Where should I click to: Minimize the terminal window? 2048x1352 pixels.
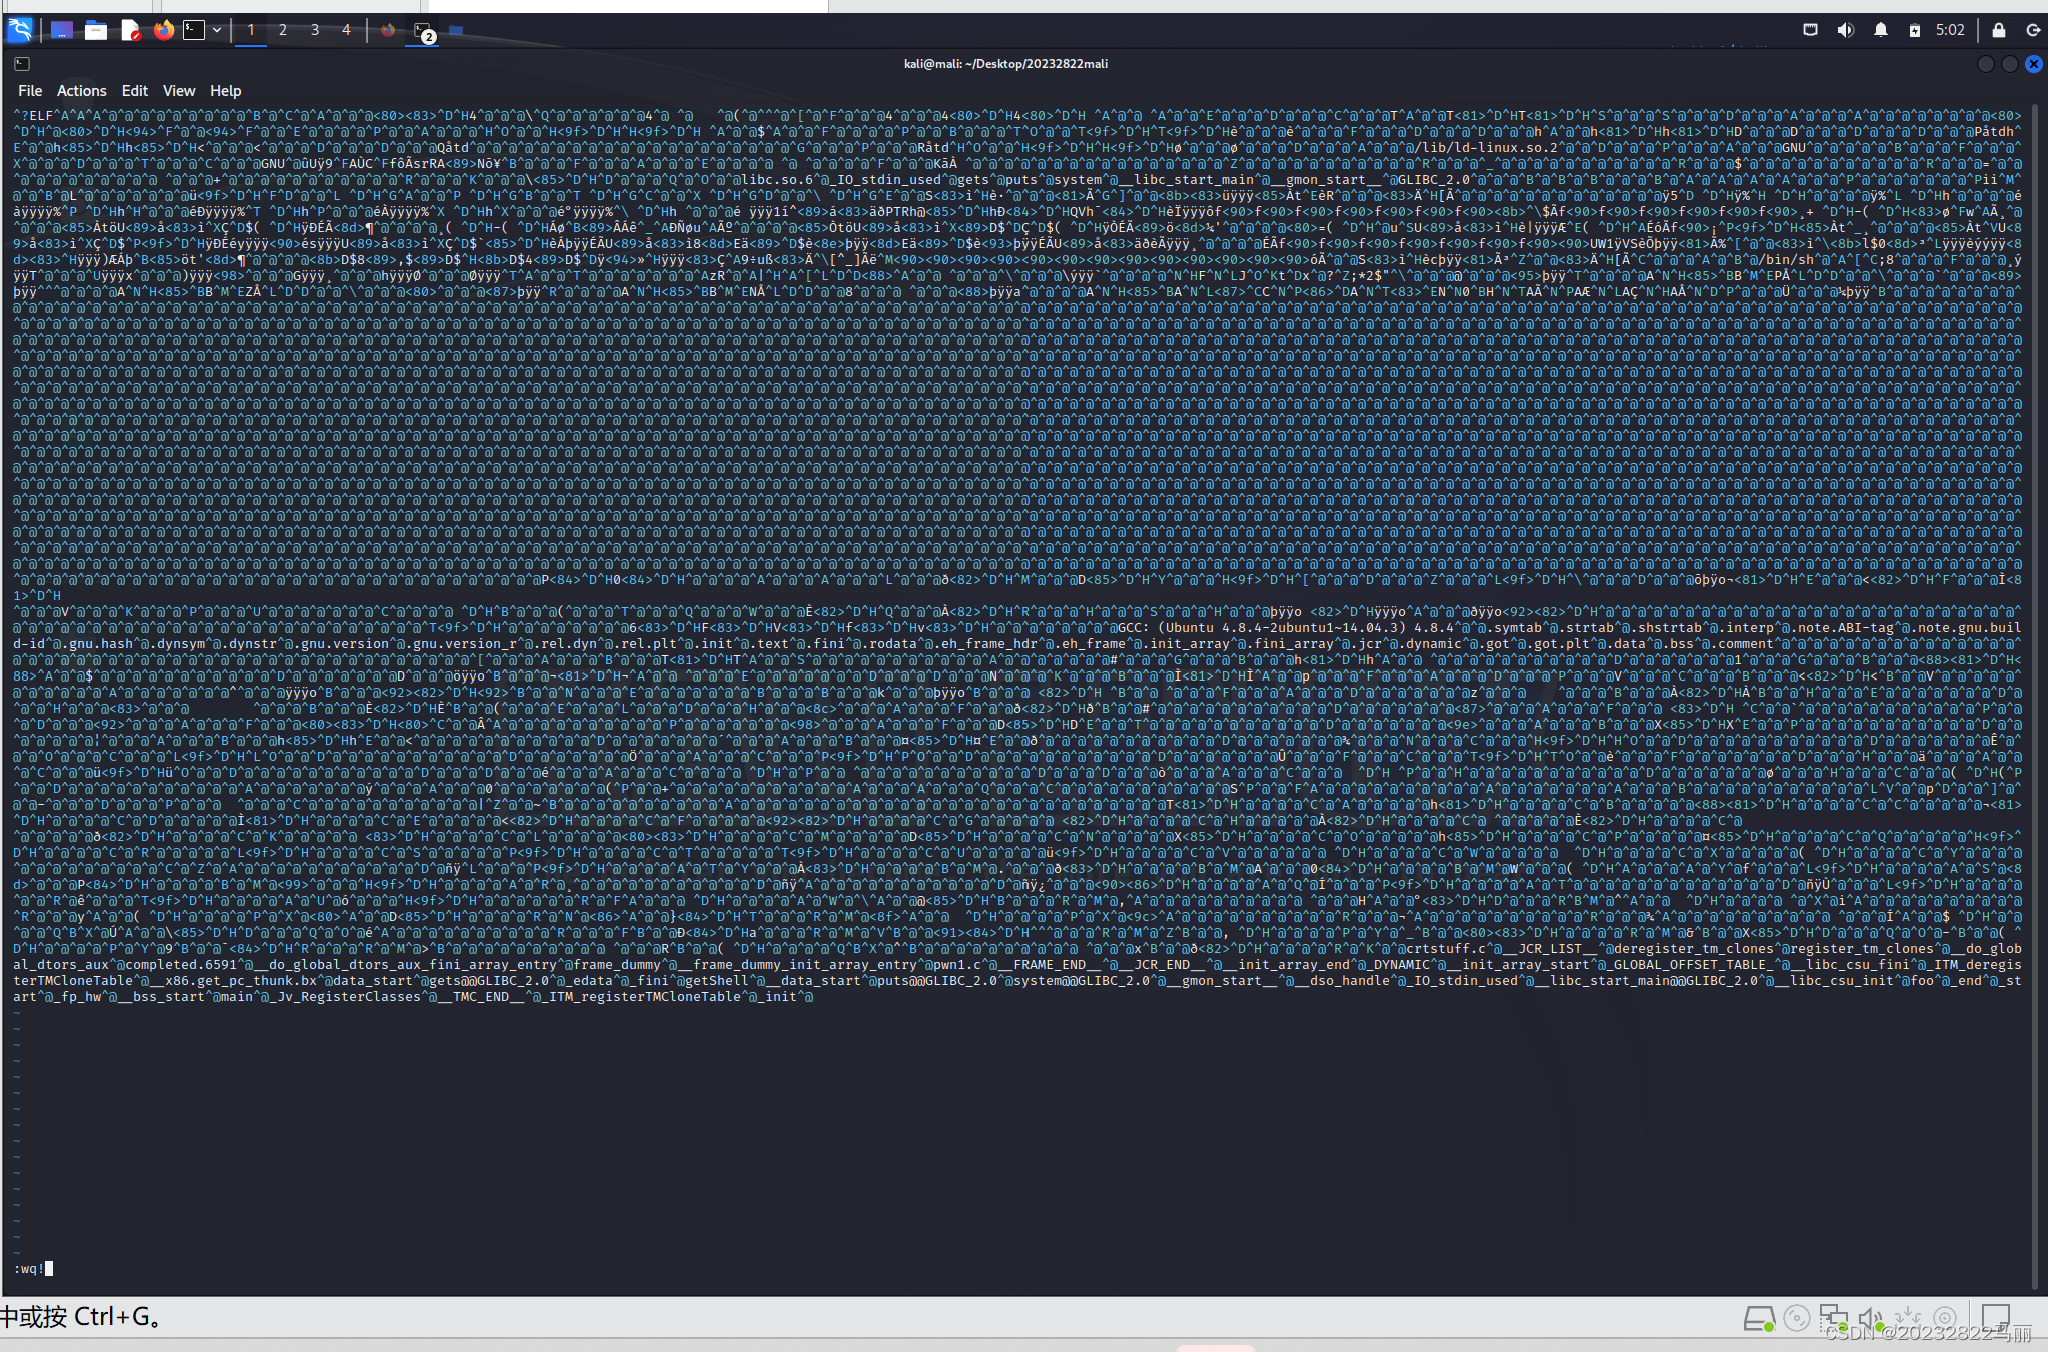point(1986,64)
